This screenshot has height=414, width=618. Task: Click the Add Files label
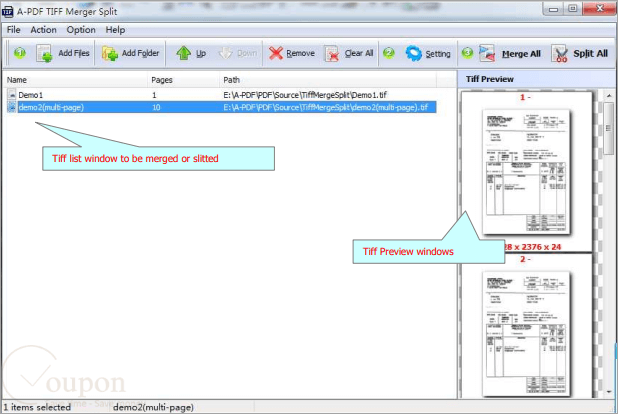pos(74,53)
